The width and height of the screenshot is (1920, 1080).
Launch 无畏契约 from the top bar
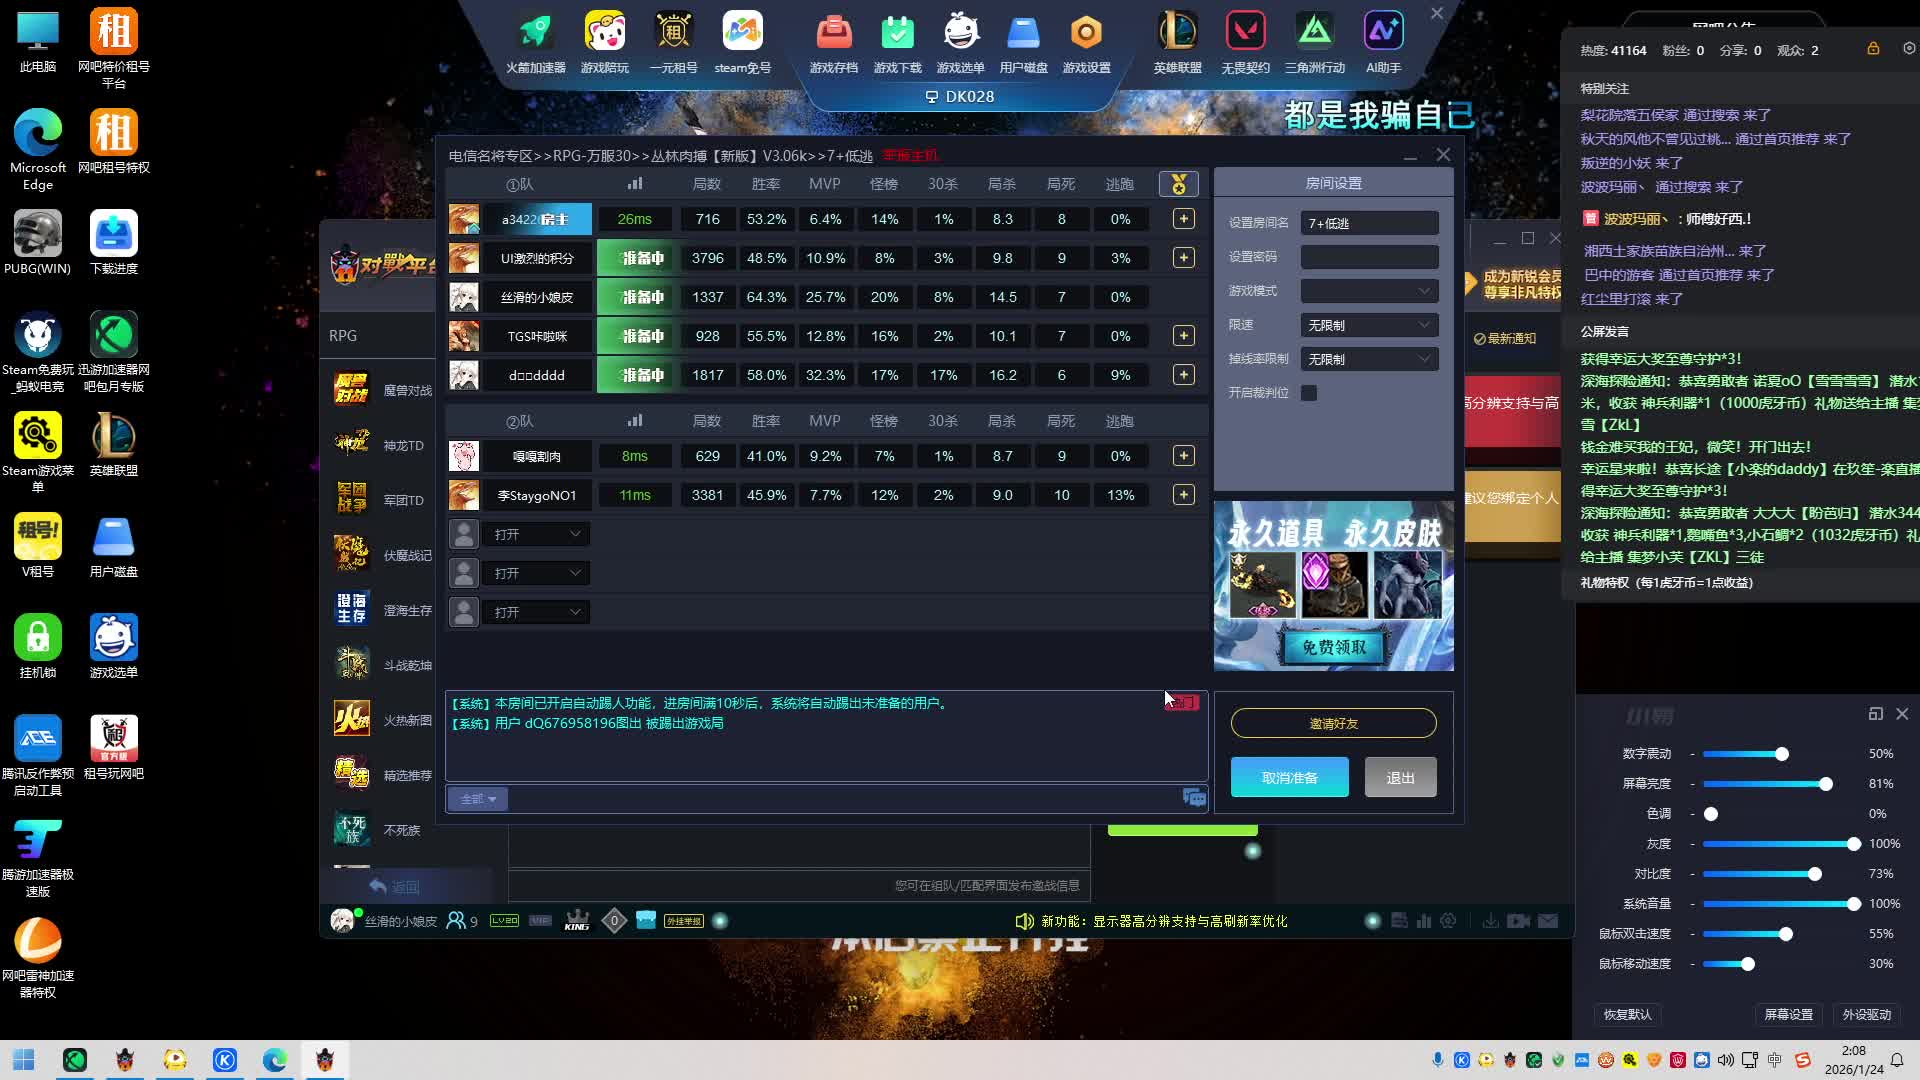[1245, 34]
